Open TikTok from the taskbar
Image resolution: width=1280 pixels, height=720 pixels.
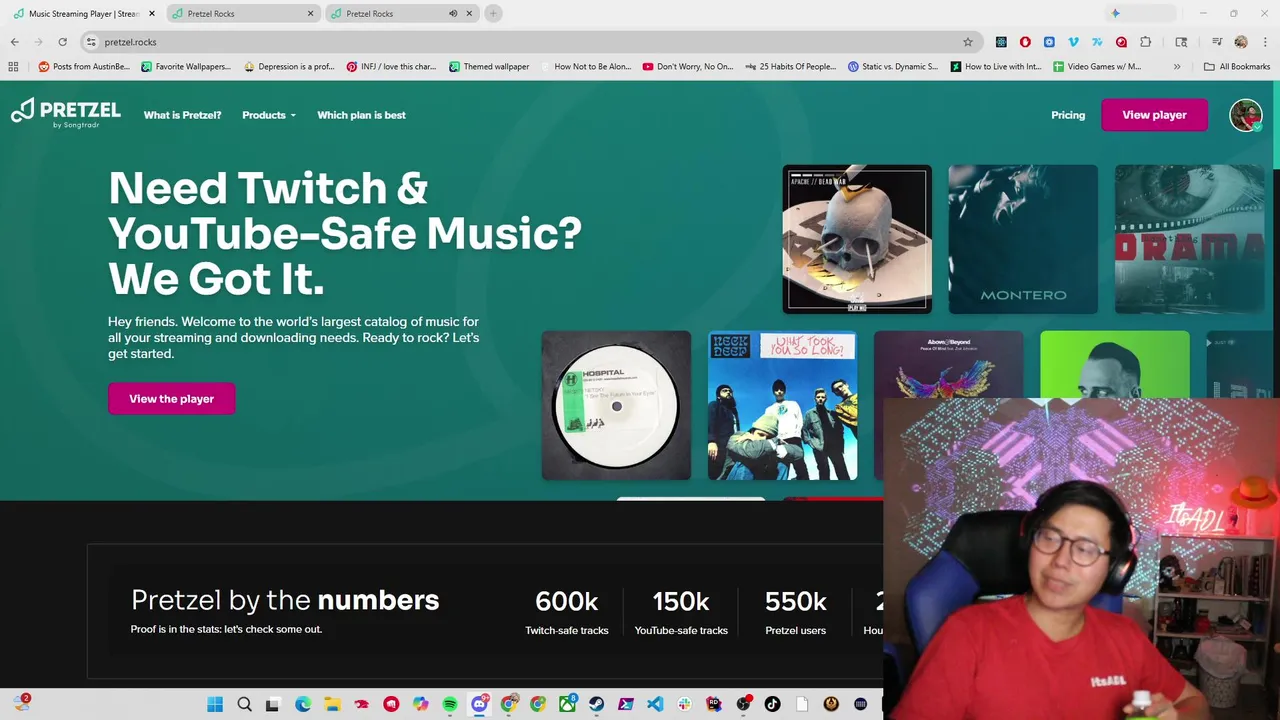[x=772, y=704]
